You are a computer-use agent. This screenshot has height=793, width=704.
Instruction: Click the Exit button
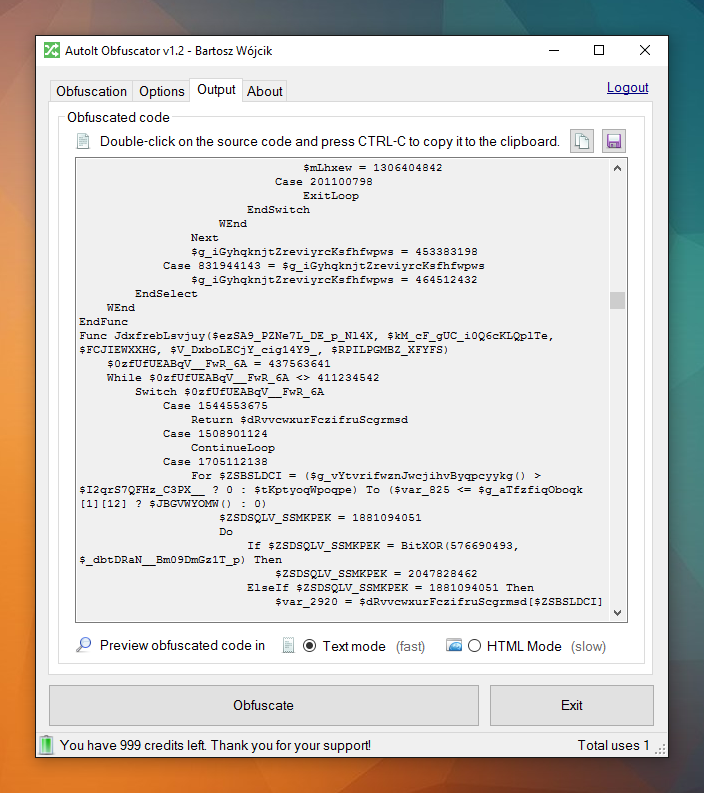tap(571, 705)
